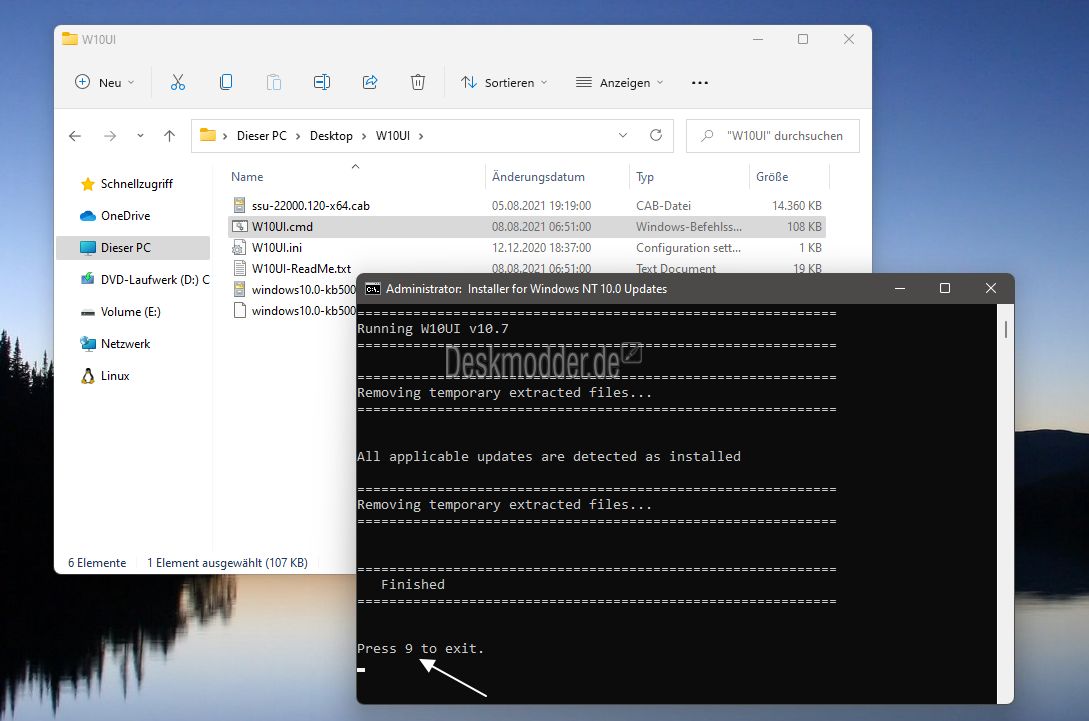The image size is (1089, 721).
Task: Open the Neu dropdown menu
Action: tap(105, 83)
